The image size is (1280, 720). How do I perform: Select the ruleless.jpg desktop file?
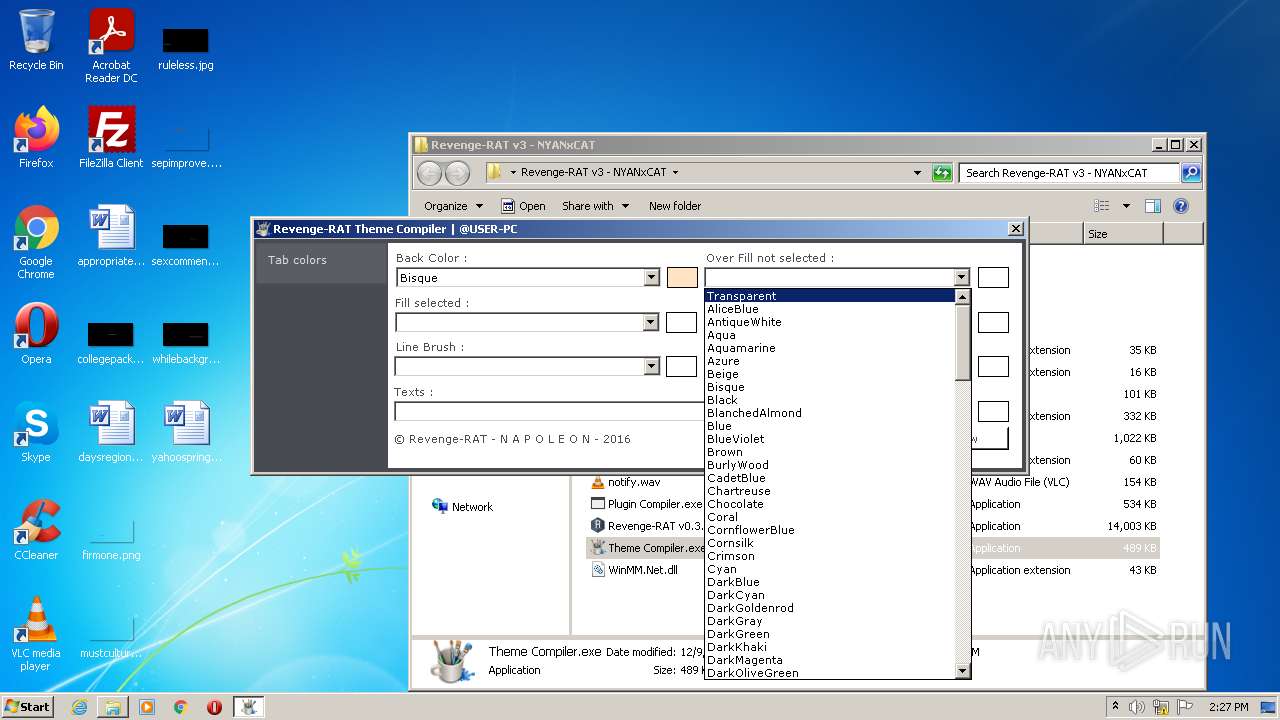pos(186,48)
